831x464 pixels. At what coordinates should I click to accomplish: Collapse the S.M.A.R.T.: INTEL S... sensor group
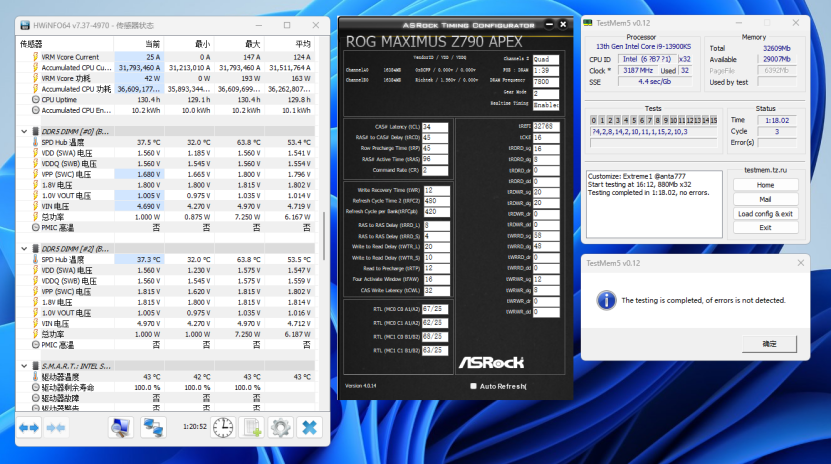(x=24, y=366)
